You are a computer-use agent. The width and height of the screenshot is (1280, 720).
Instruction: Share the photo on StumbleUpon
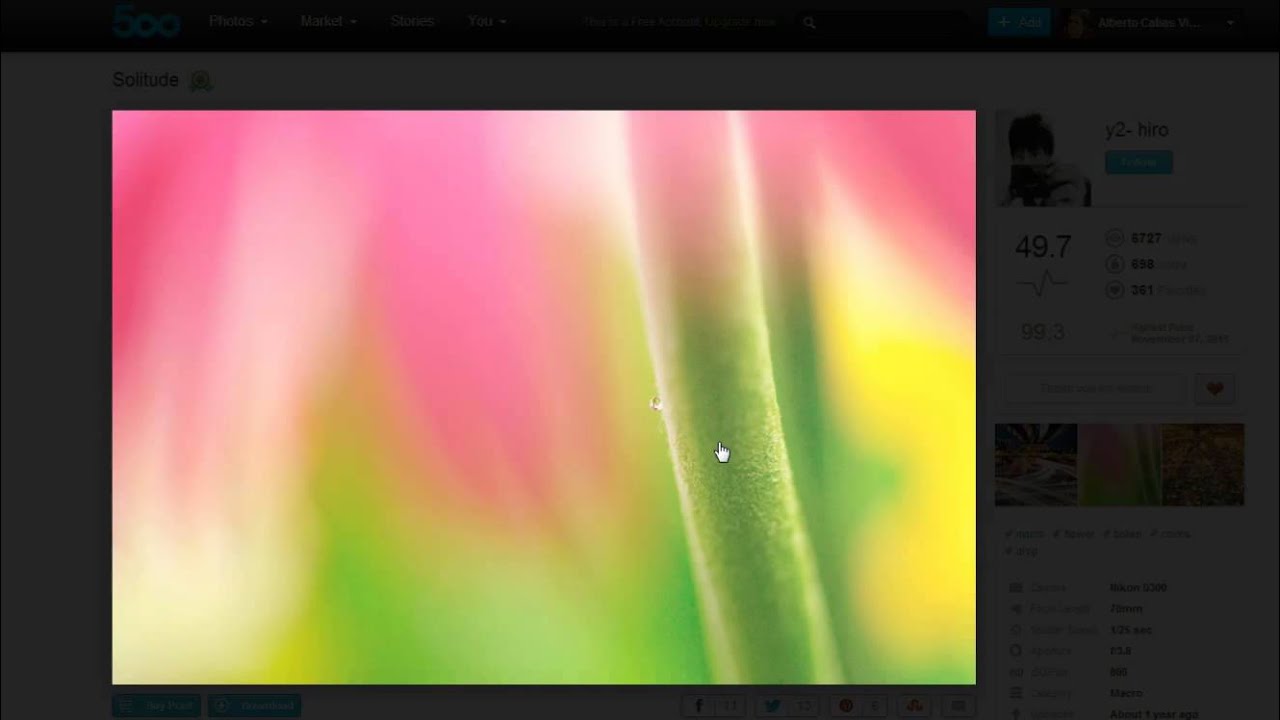point(913,706)
